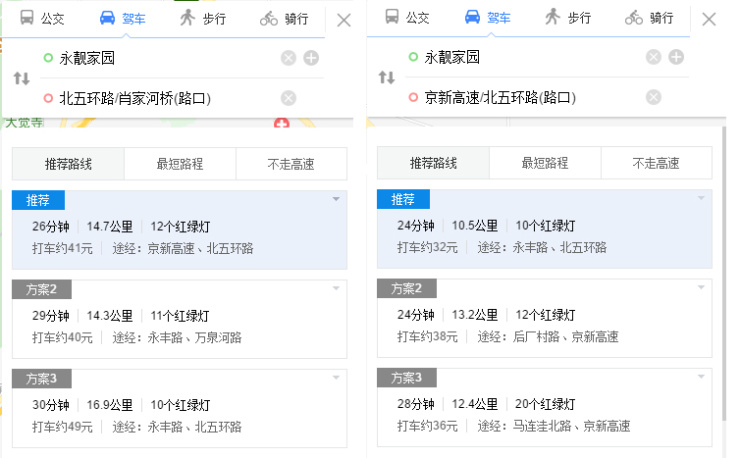Enable 不走高速 option in left panel
Screen dimensions: 740x458
point(291,163)
